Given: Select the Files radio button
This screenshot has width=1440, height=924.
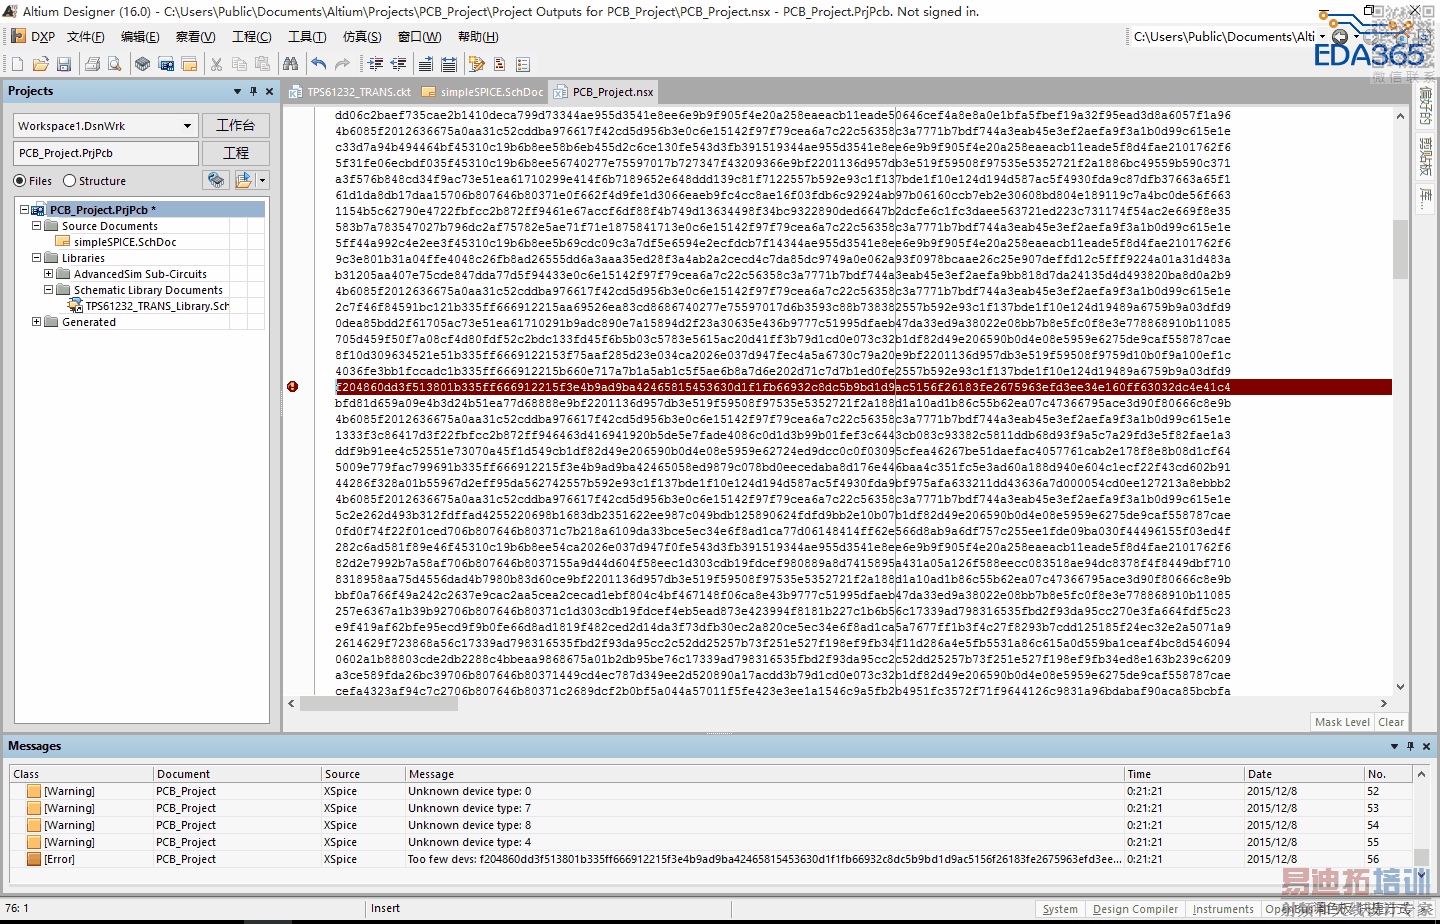Looking at the screenshot, I should [x=20, y=181].
